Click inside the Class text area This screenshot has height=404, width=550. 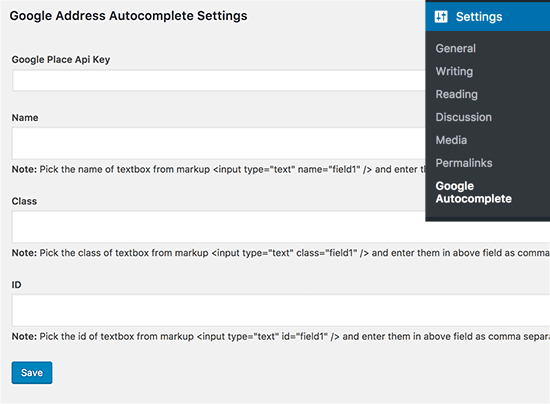[x=281, y=227]
